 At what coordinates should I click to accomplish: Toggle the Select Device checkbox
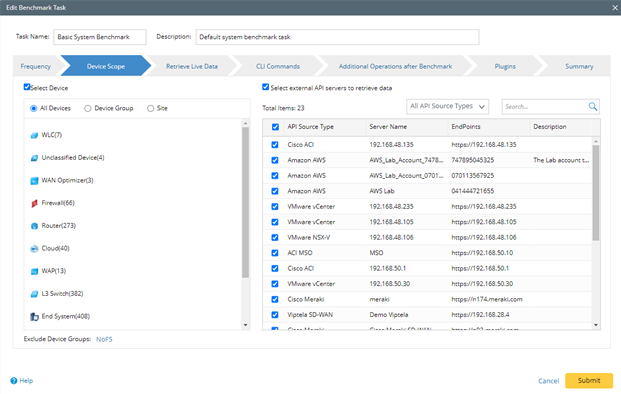[x=27, y=87]
